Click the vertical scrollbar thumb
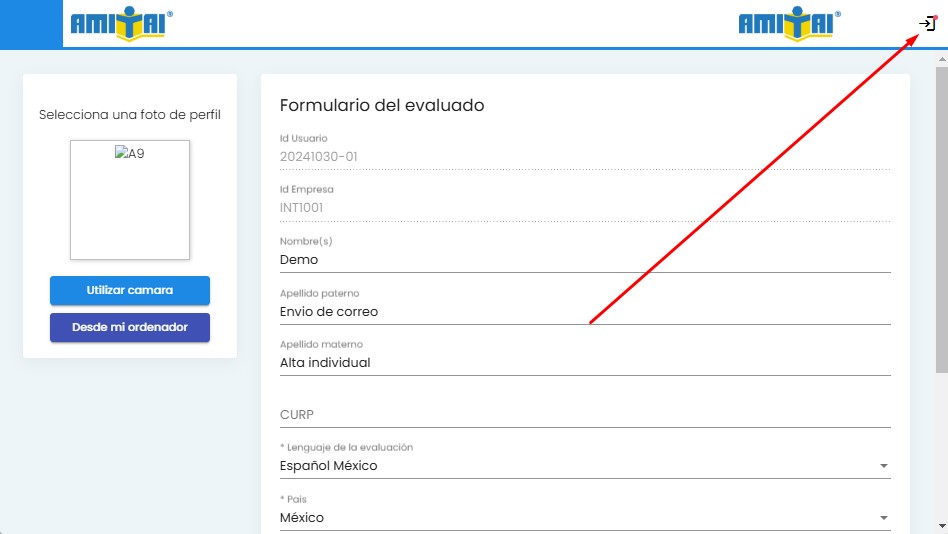Screen dimensions: 948x534 pyautogui.click(x=940, y=200)
